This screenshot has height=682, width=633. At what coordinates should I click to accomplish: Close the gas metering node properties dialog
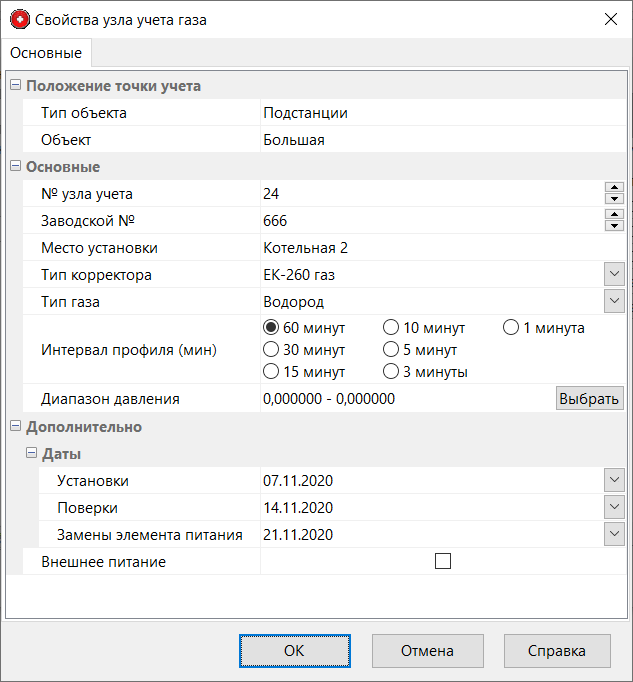click(609, 19)
